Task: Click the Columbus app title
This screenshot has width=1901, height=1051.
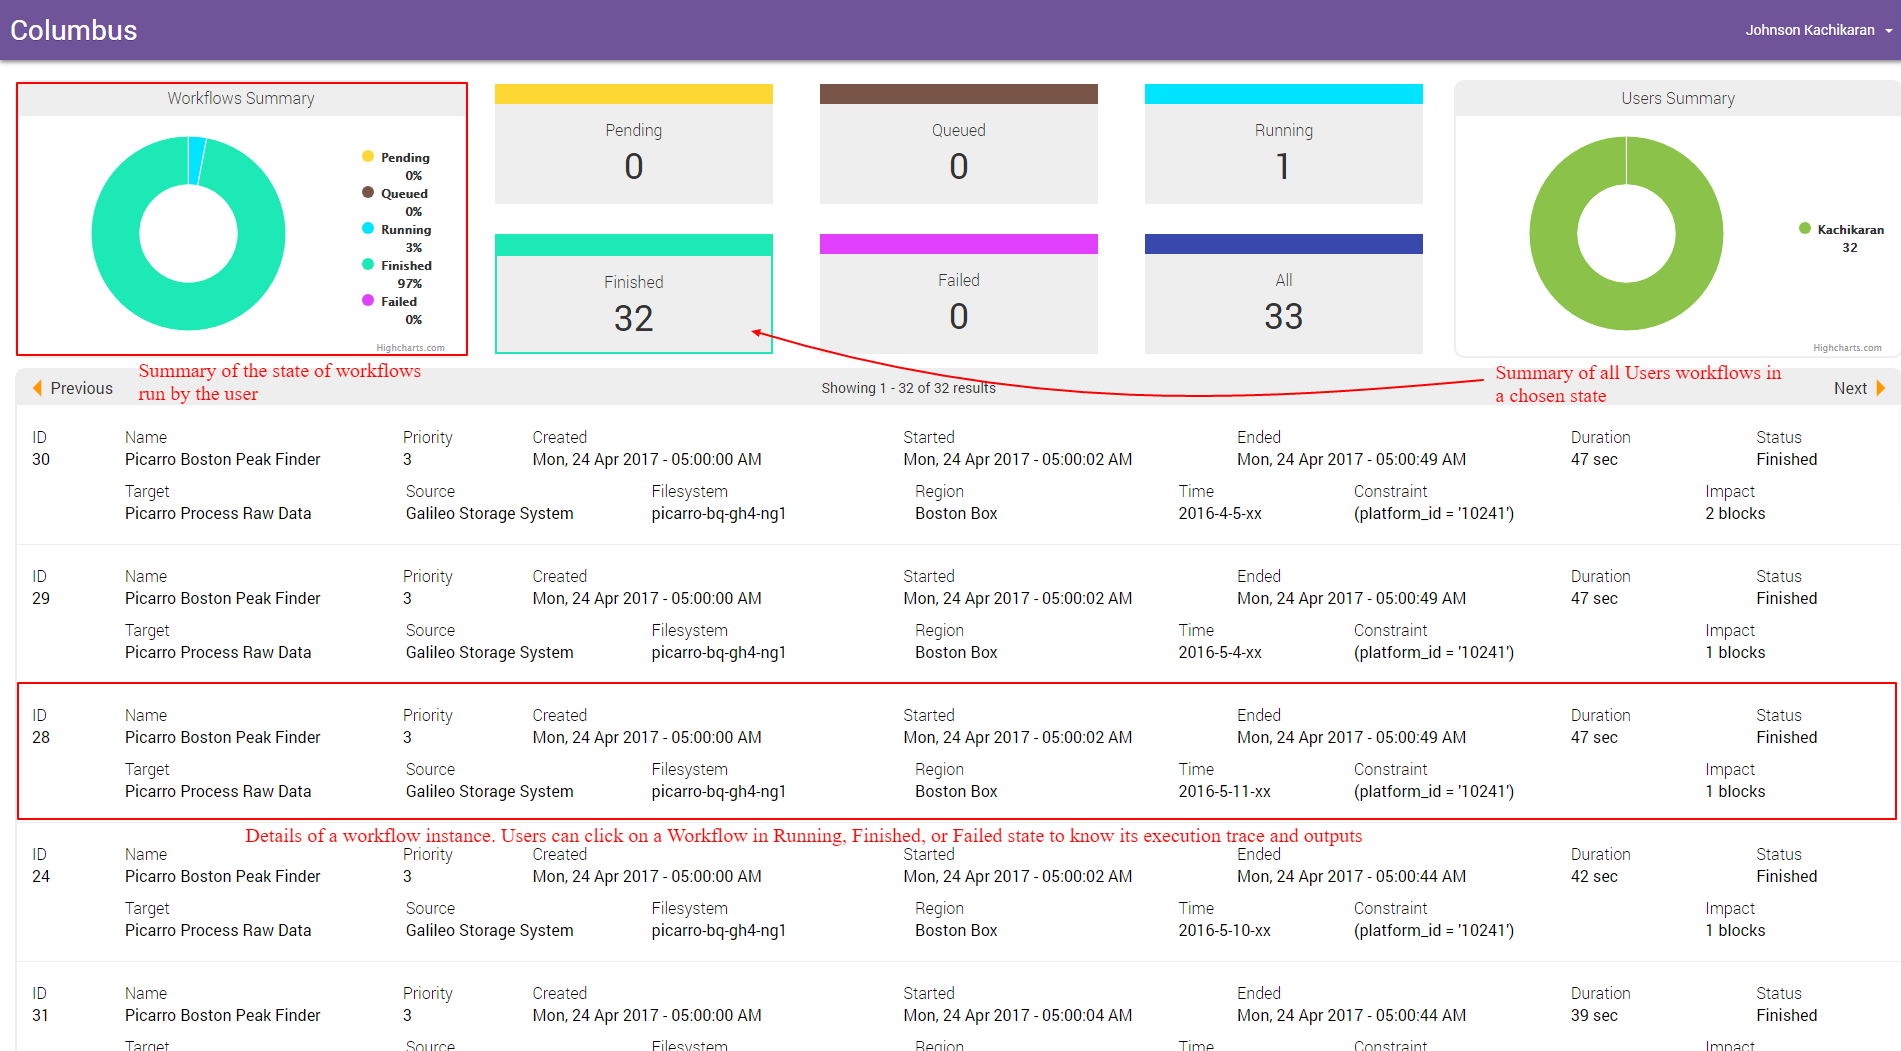Action: click(x=74, y=30)
